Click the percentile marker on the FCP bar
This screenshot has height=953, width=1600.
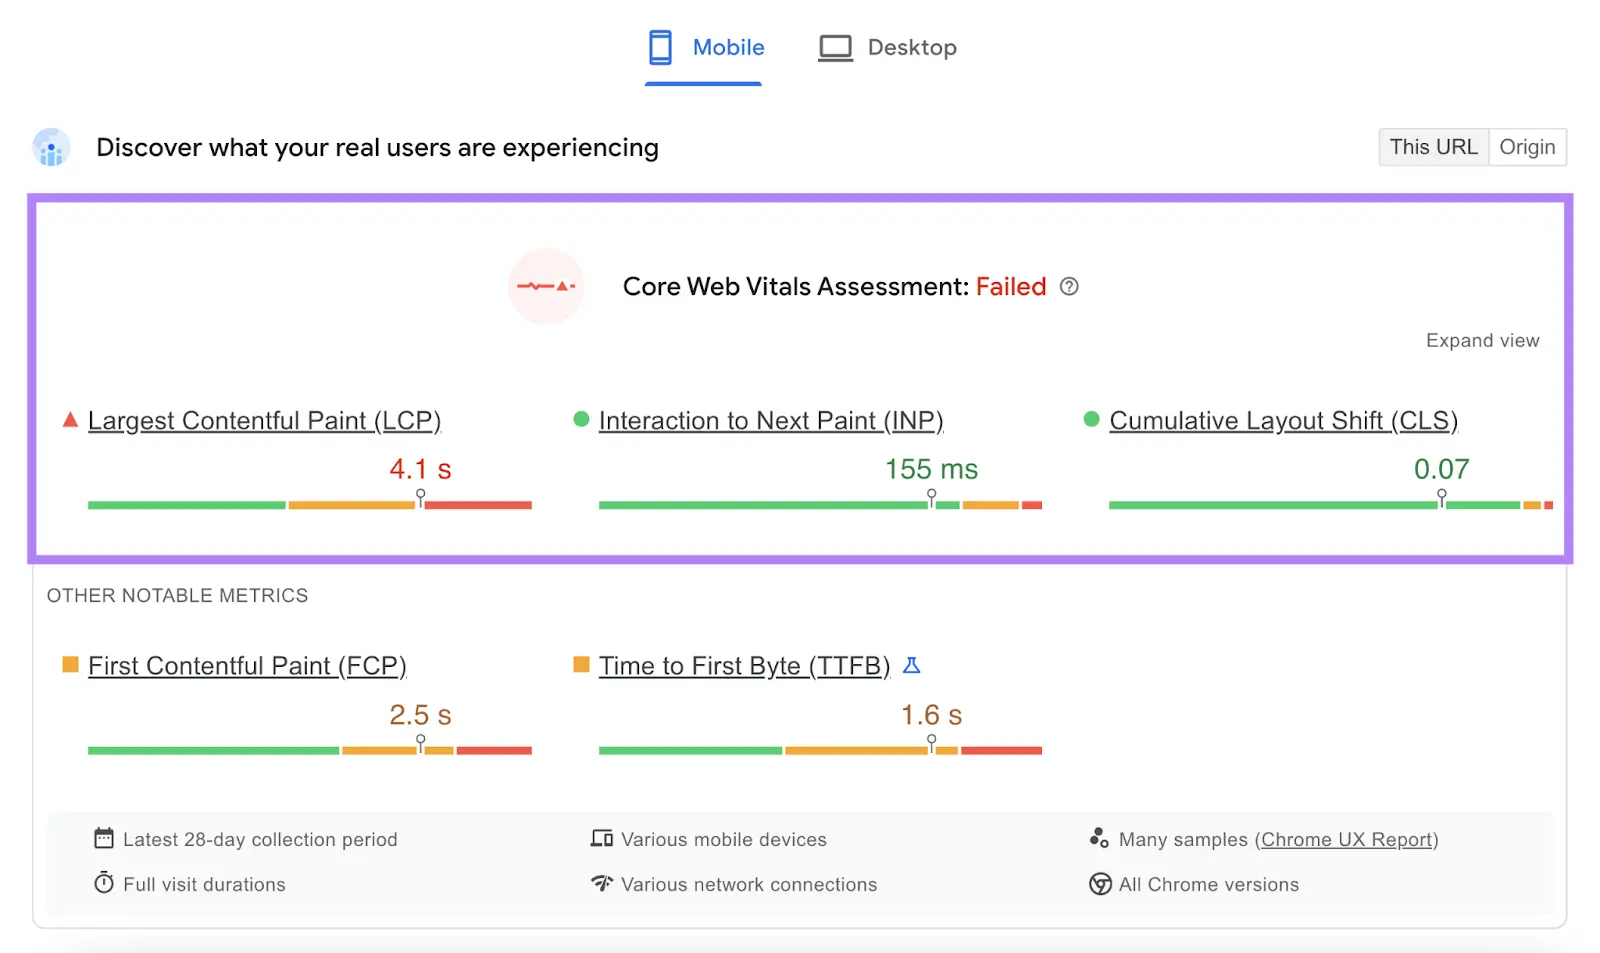pos(420,739)
